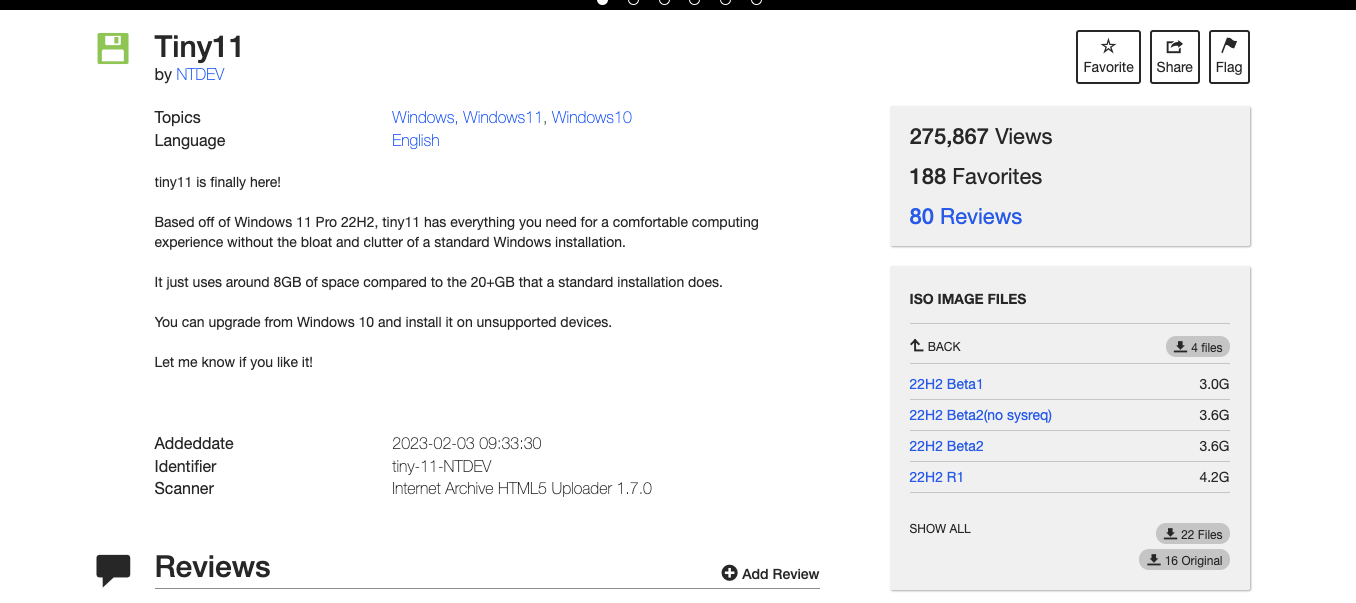Download the 22H2 Beta1 ISO
Viewport: 1356px width, 603px height.
(946, 384)
